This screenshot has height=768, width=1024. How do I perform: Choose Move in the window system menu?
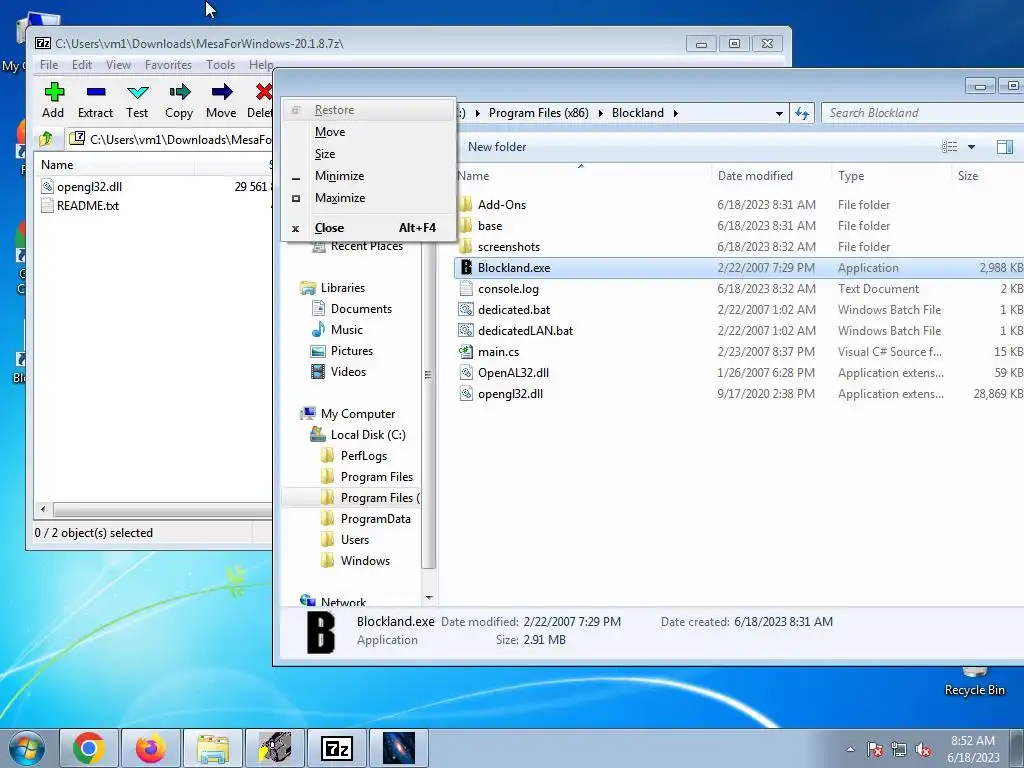click(369, 132)
